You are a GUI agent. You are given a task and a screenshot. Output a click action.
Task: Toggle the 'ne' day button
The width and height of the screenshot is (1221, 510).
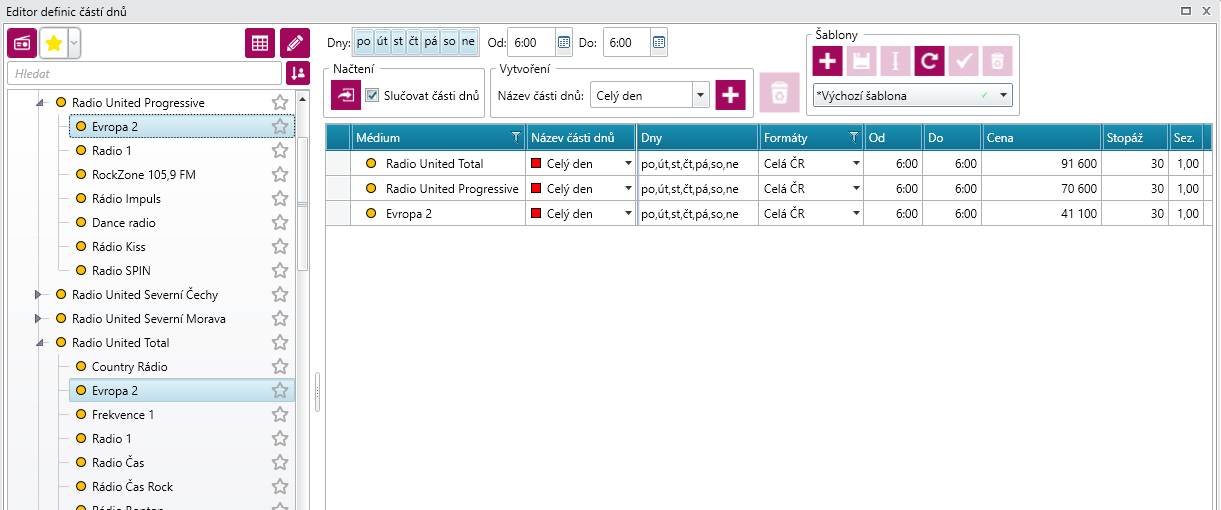(x=468, y=42)
